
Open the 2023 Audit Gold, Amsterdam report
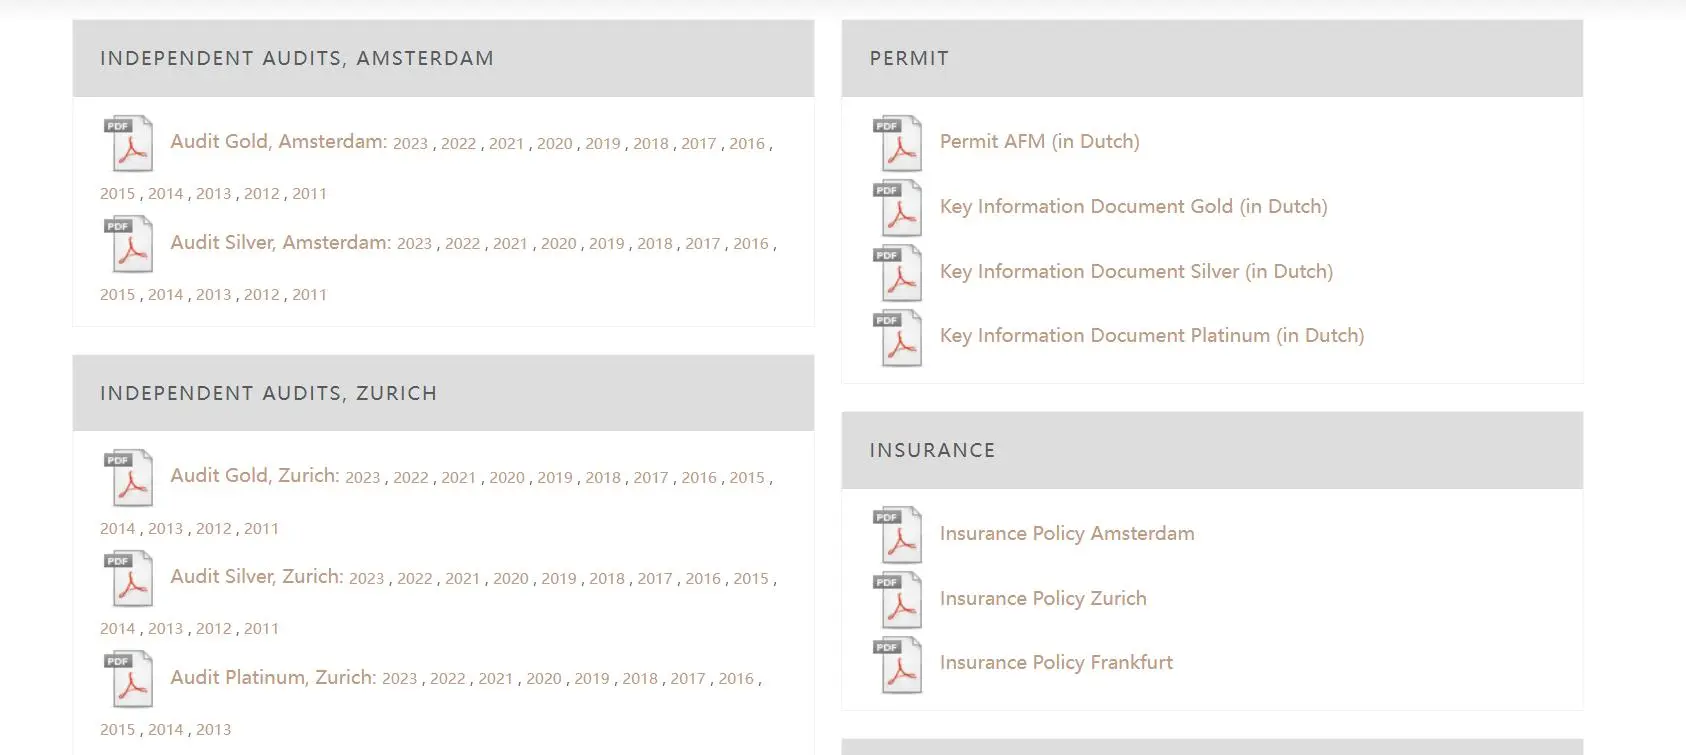[410, 144]
